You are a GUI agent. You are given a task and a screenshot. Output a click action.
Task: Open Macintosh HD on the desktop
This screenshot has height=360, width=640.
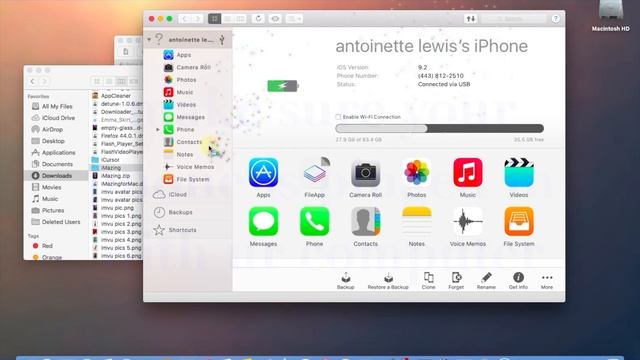click(x=611, y=16)
